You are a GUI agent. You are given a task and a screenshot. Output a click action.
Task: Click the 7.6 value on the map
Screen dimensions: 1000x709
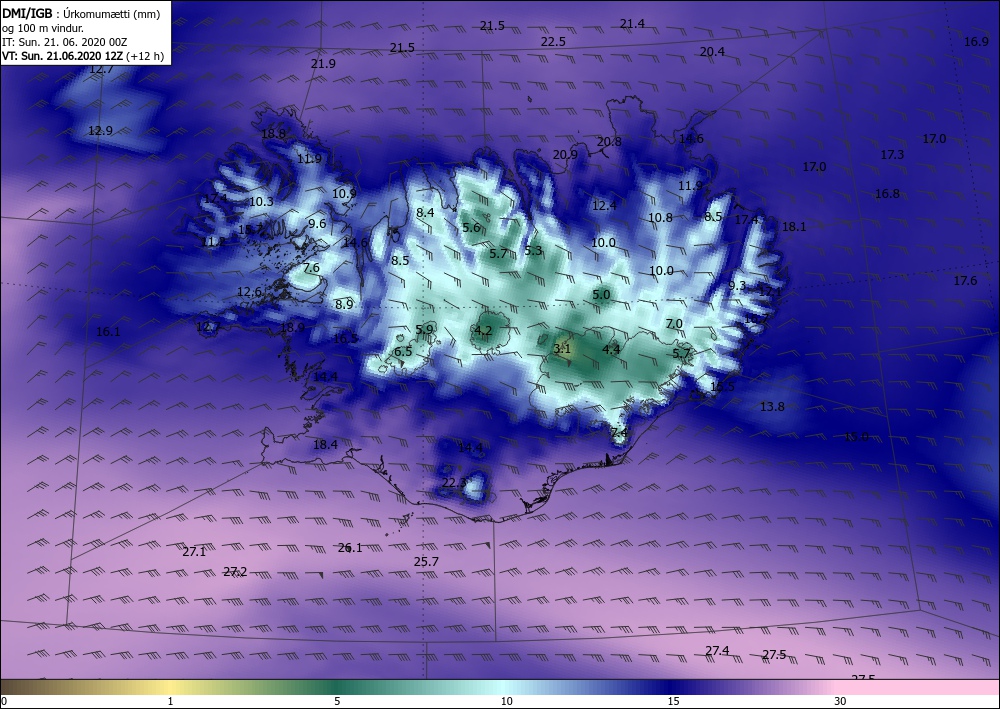(x=311, y=268)
